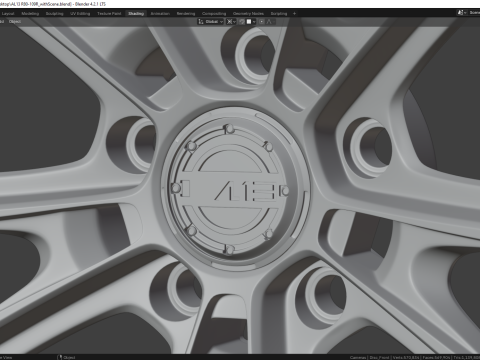Switch to the Rendering workspace tab
This screenshot has width=480, height=360.
186,14
